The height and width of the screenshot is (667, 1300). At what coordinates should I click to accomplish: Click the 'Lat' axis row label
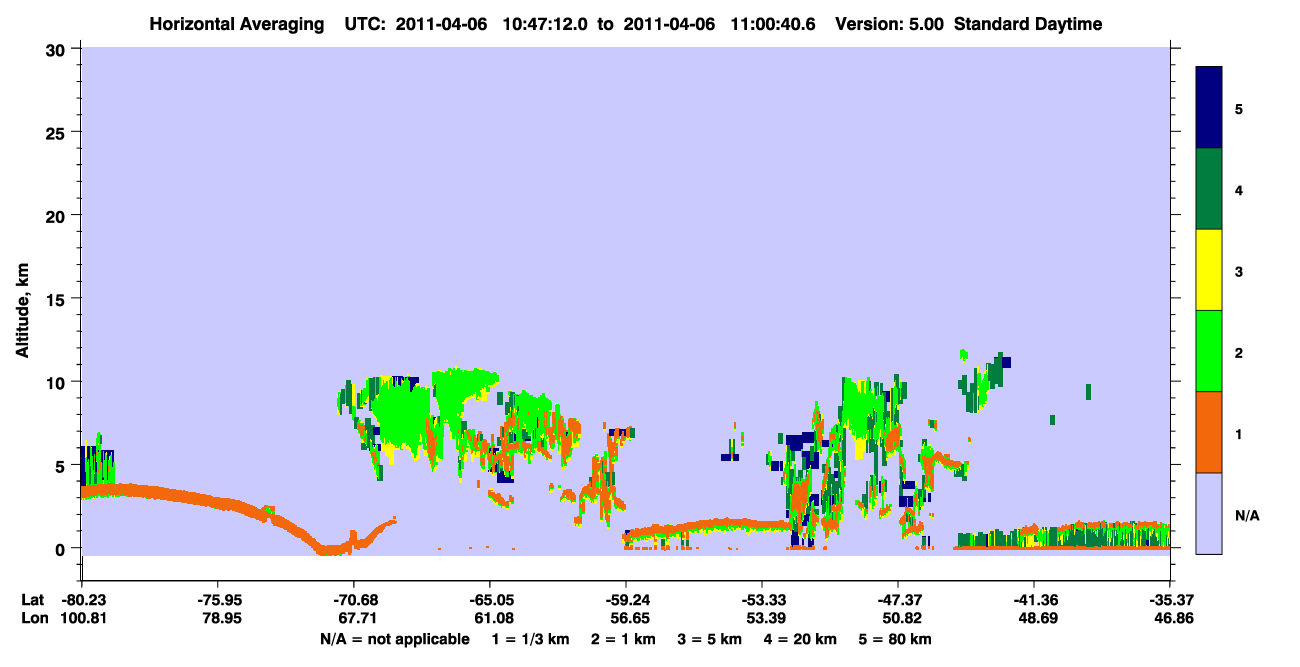[x=33, y=600]
